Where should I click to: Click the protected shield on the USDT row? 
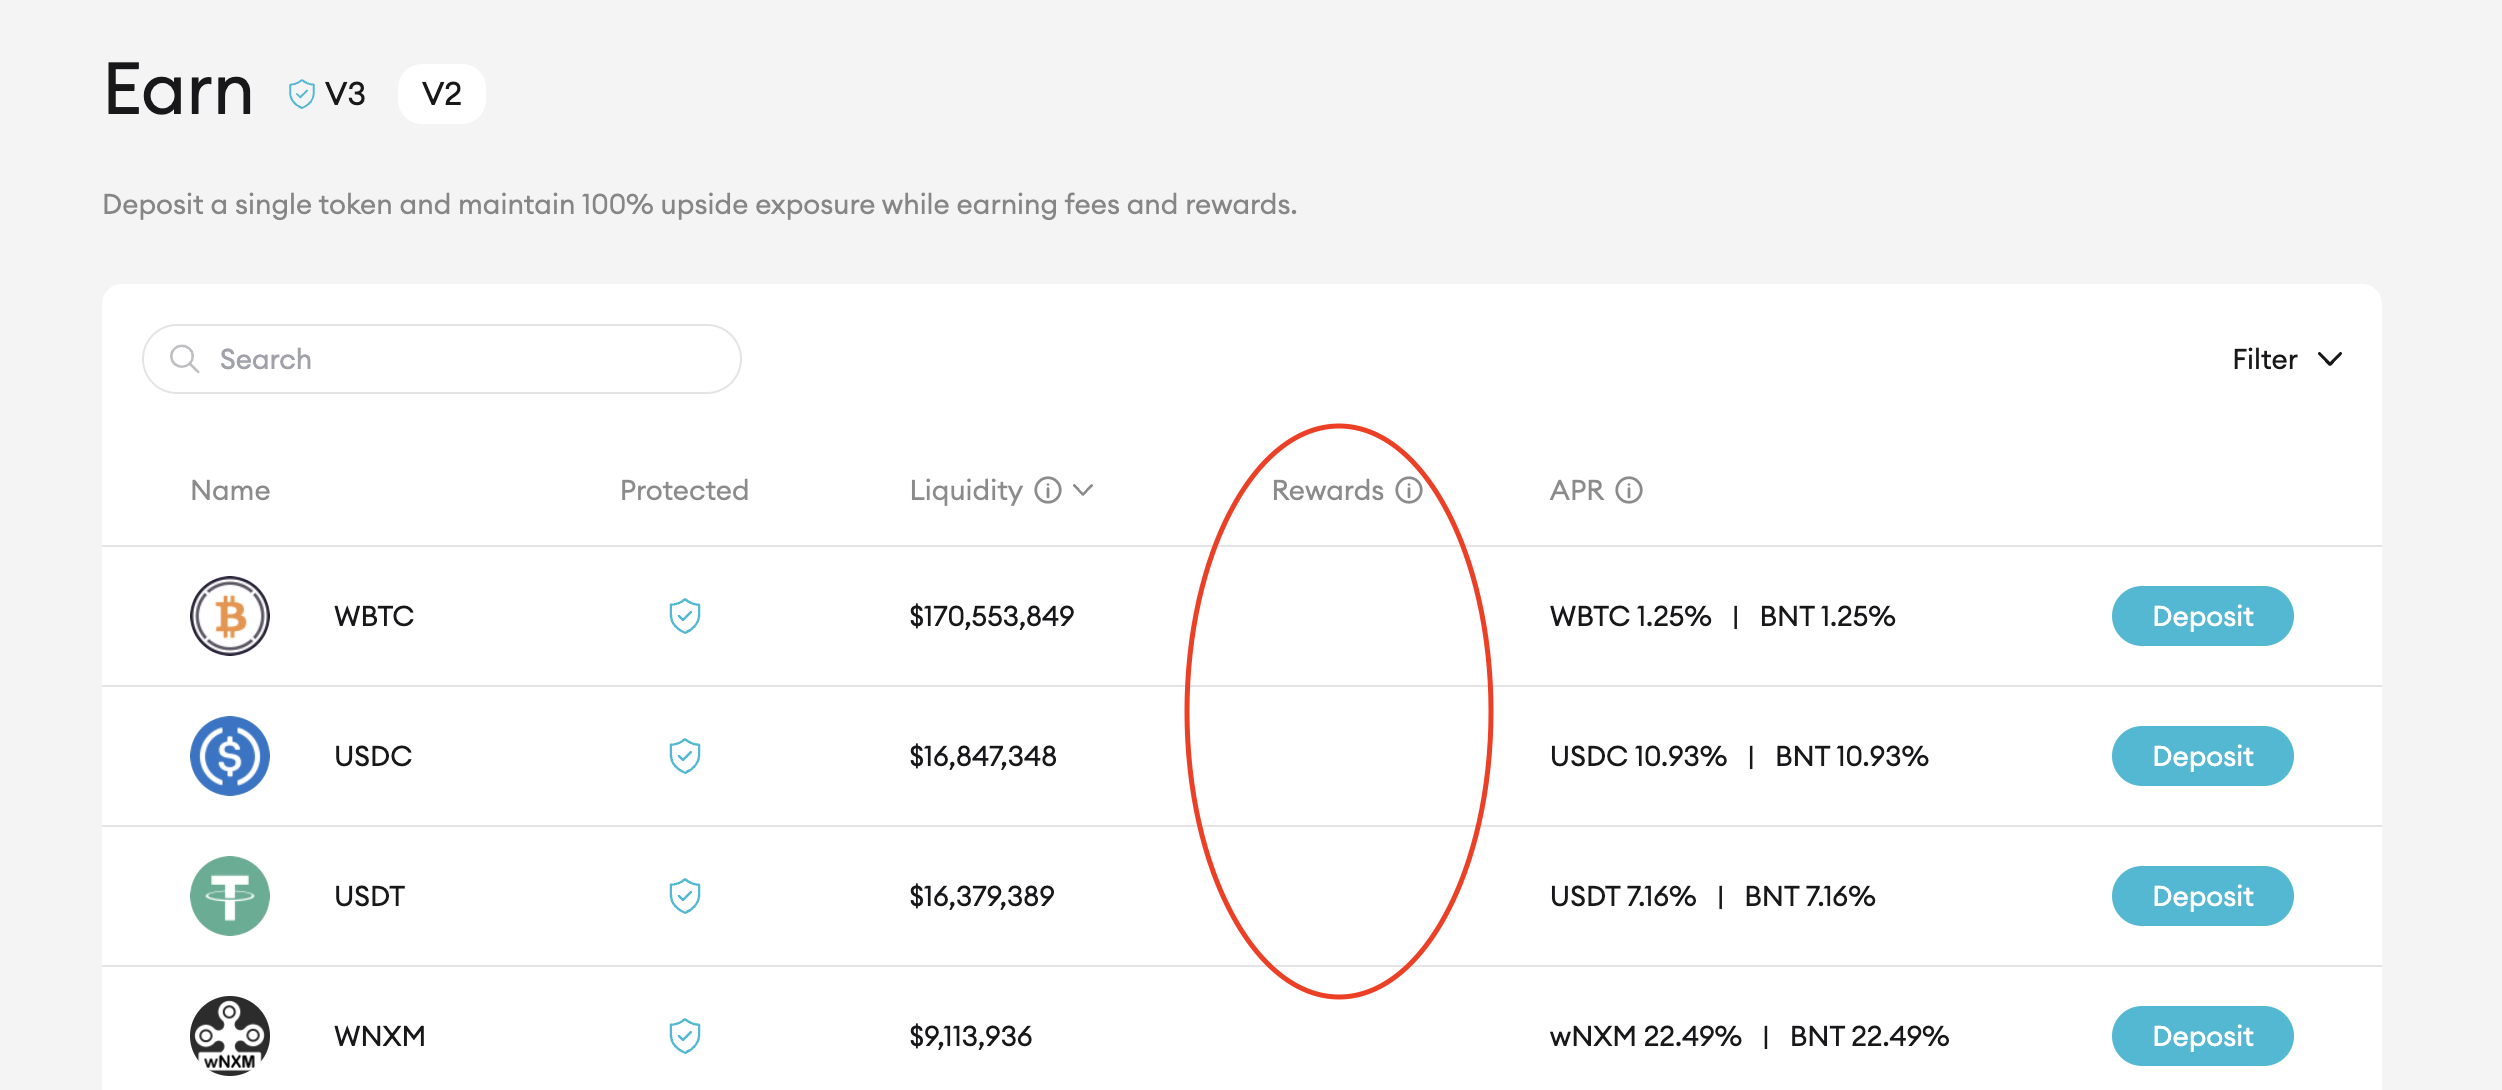[x=684, y=896]
